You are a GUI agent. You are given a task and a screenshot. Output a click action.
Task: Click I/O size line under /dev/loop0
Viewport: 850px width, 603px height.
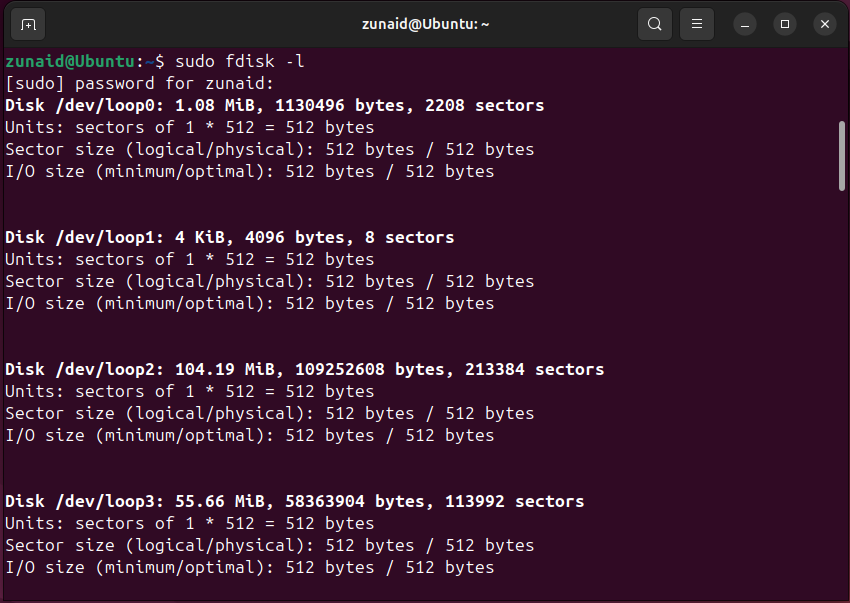tap(249, 171)
